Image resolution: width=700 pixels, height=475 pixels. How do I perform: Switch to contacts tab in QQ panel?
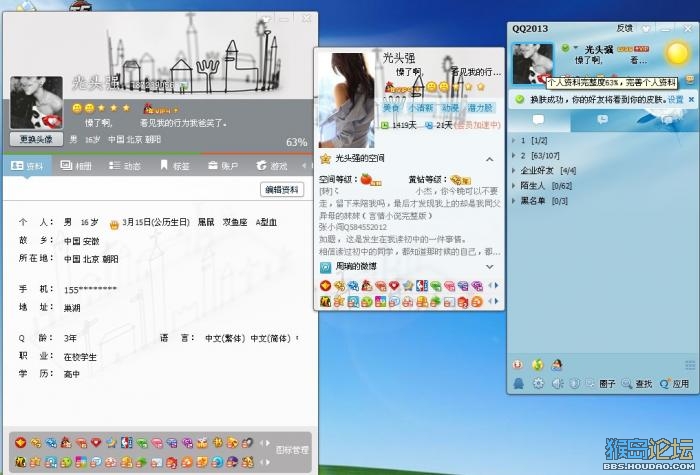pyautogui.click(x=538, y=120)
